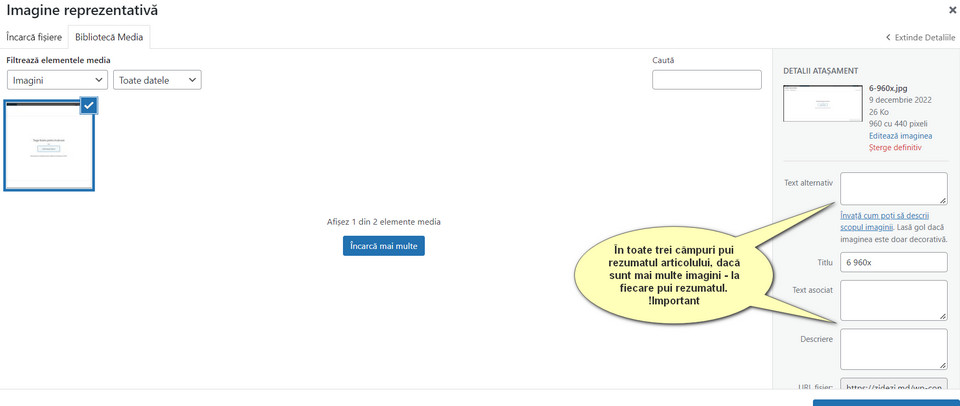Deselect image using the blue checkmark
Screen dimensions: 960x406
coord(88,105)
